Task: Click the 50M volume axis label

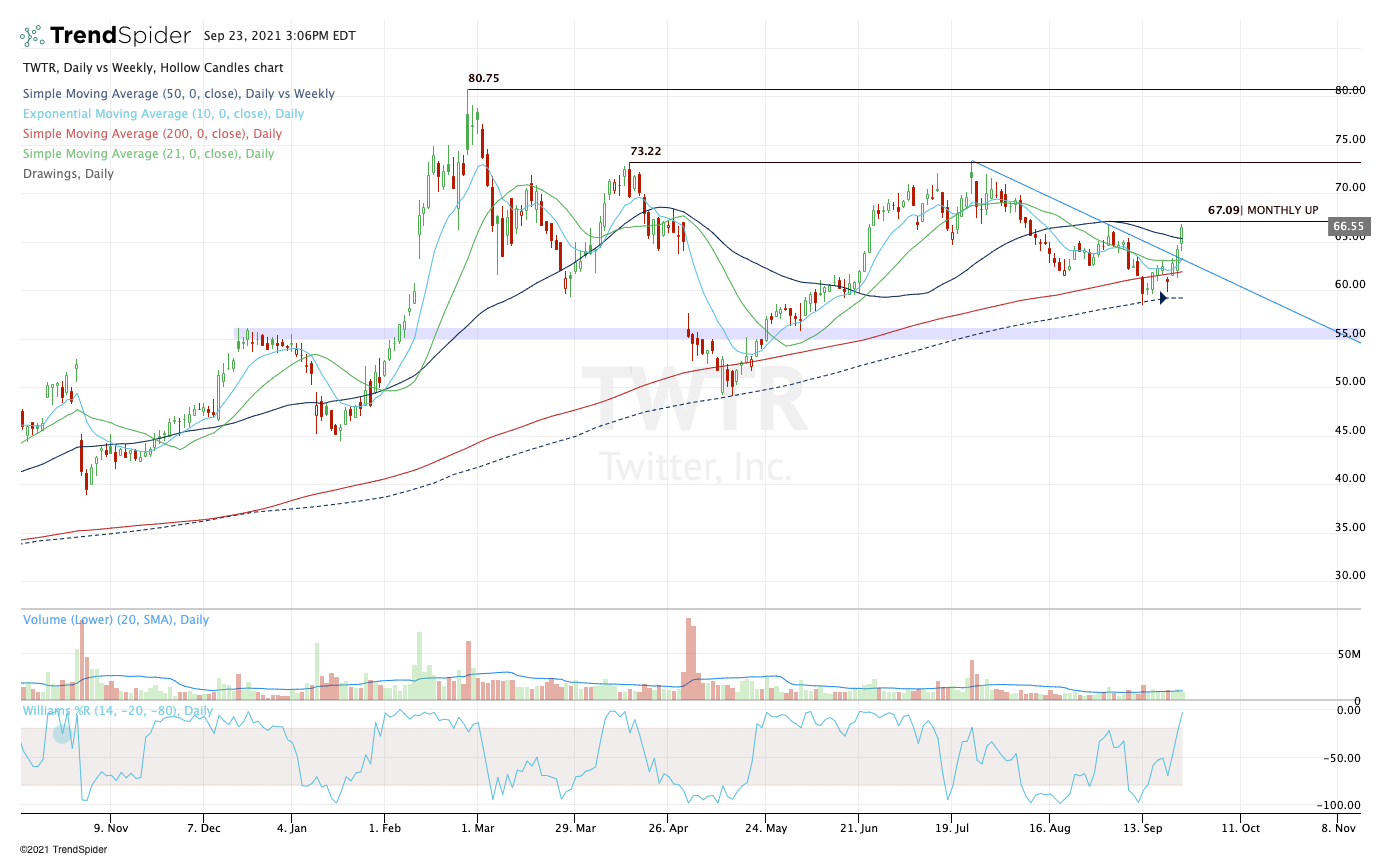Action: (x=1350, y=654)
